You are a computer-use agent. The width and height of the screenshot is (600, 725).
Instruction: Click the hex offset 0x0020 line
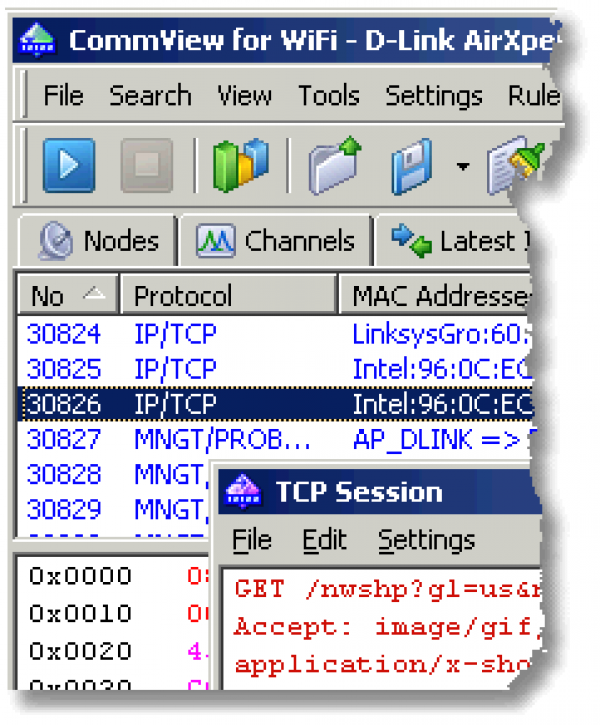(x=80, y=651)
